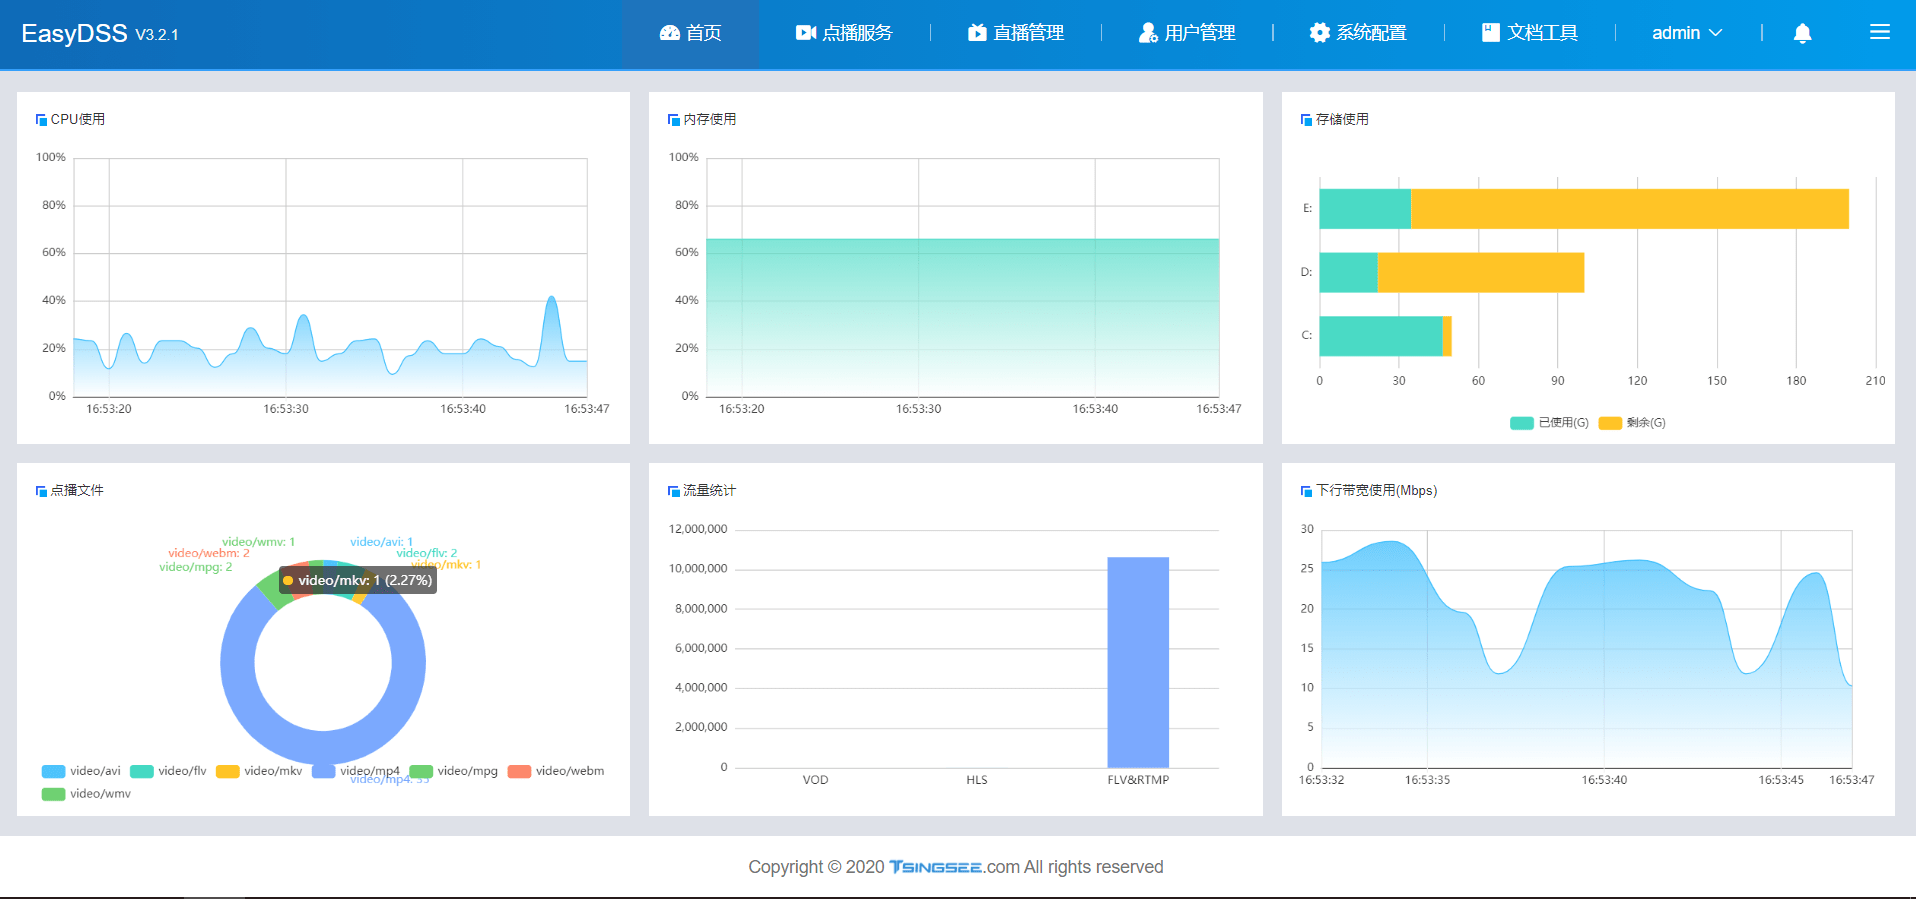The image size is (1916, 899).
Task: Expand the admin account dropdown
Action: tap(1687, 33)
